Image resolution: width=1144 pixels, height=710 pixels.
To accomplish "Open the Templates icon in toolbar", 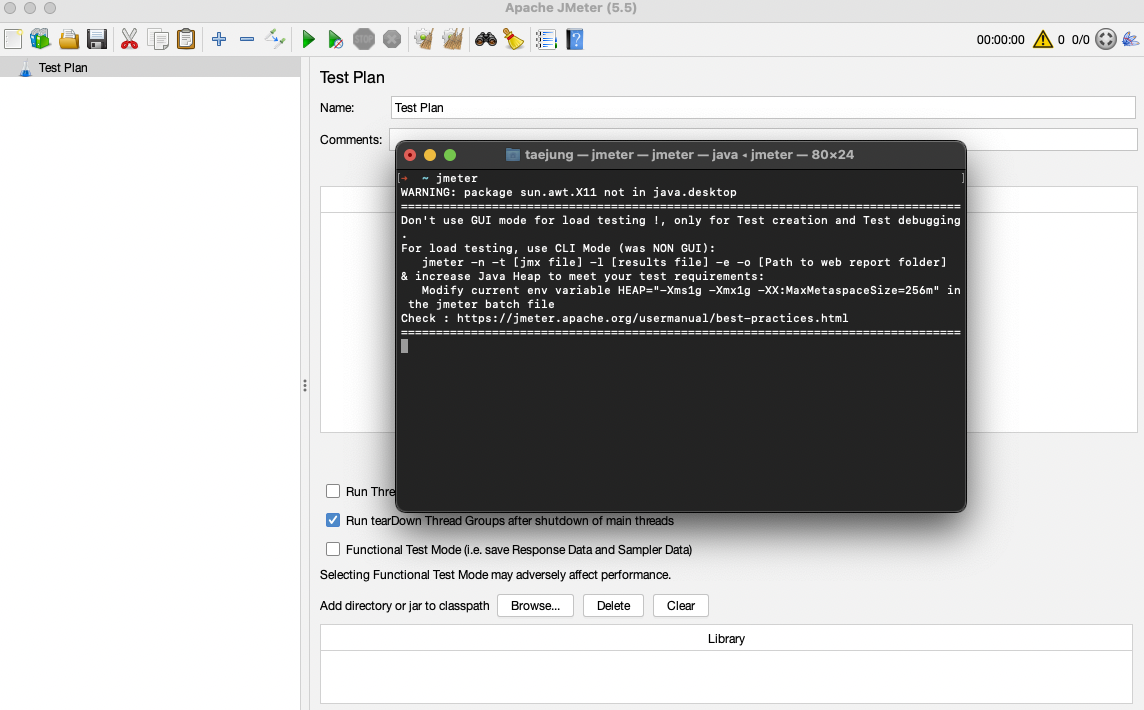I will pyautogui.click(x=40, y=39).
